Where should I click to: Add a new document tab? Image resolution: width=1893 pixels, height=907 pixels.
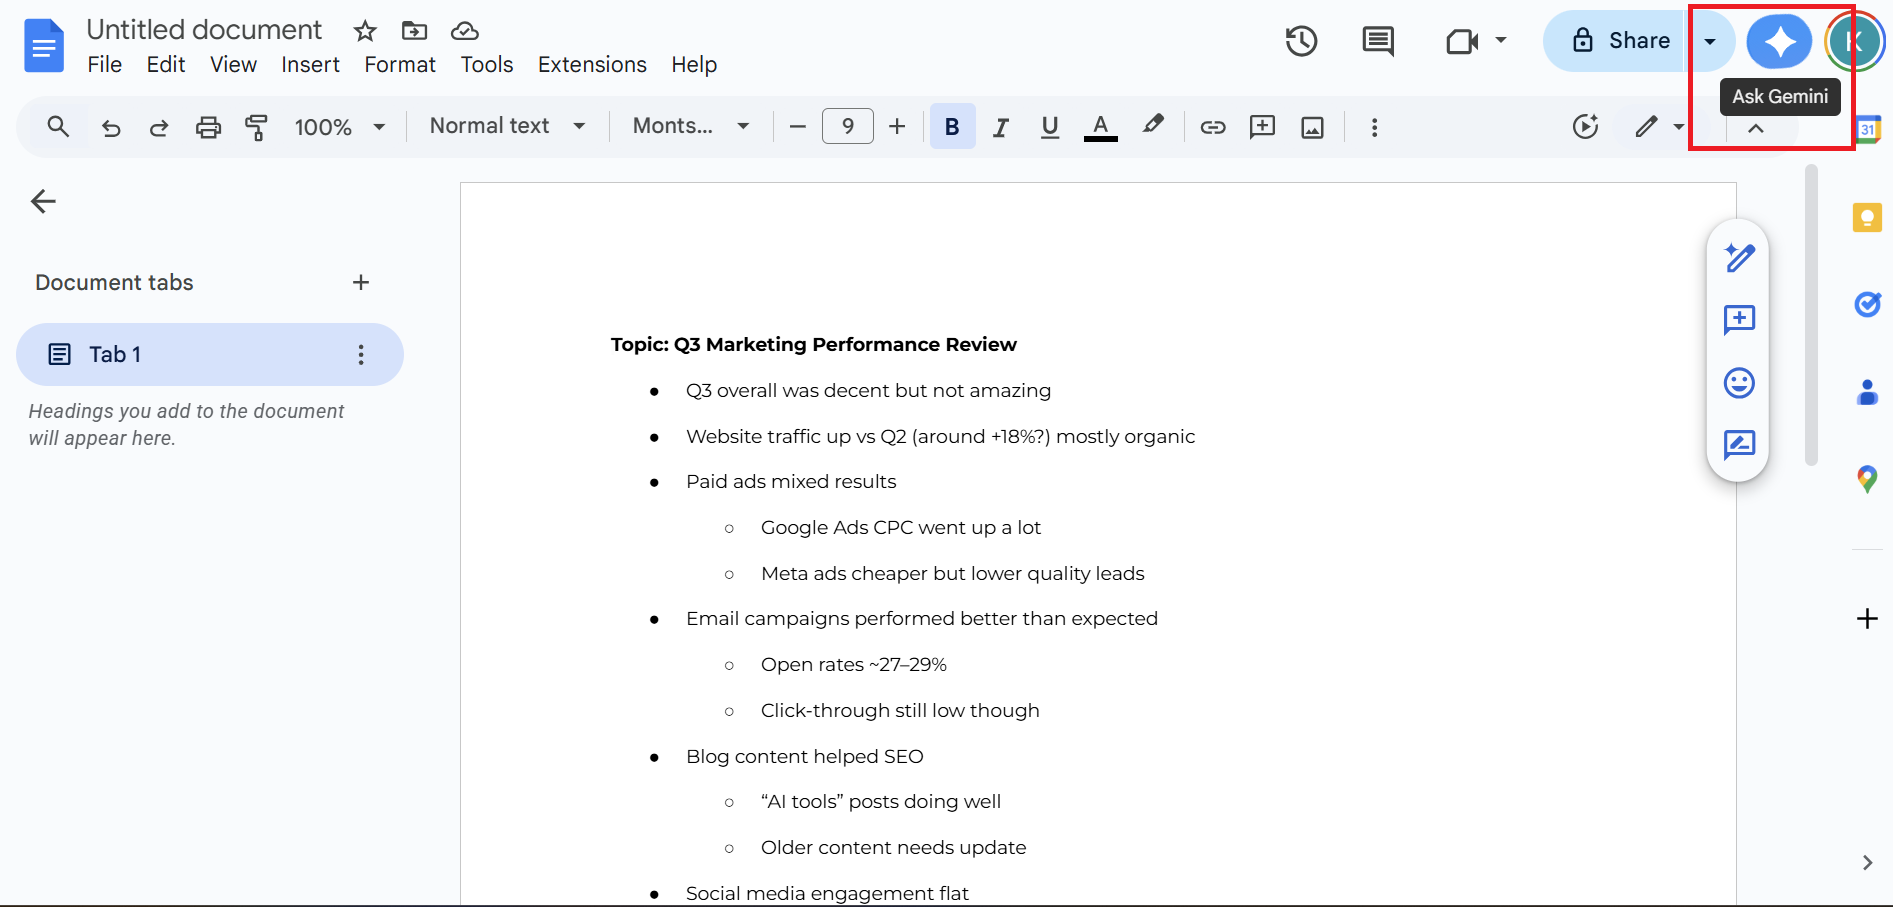[x=361, y=283]
